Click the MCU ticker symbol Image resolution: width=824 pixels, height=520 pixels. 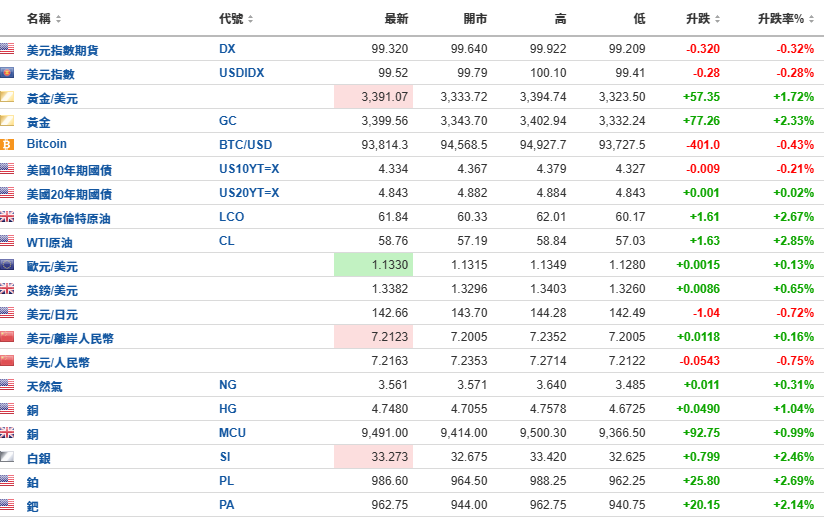pyautogui.click(x=232, y=432)
